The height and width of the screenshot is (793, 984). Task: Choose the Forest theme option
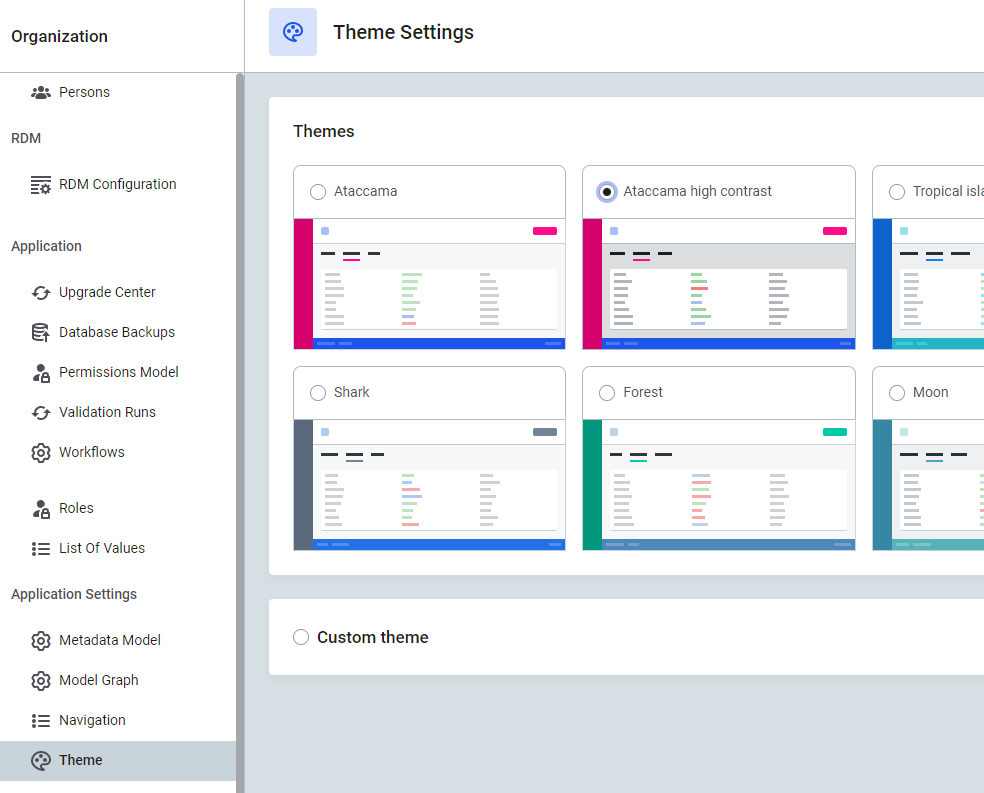[607, 393]
